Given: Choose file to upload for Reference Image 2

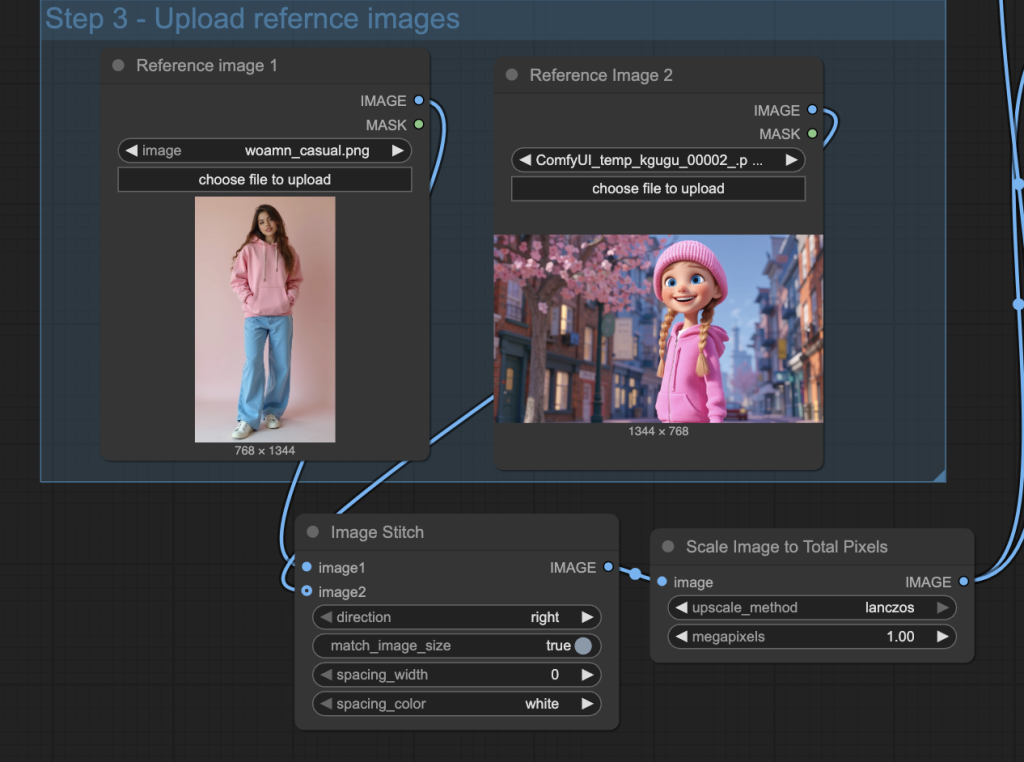Looking at the screenshot, I should coord(658,188).
